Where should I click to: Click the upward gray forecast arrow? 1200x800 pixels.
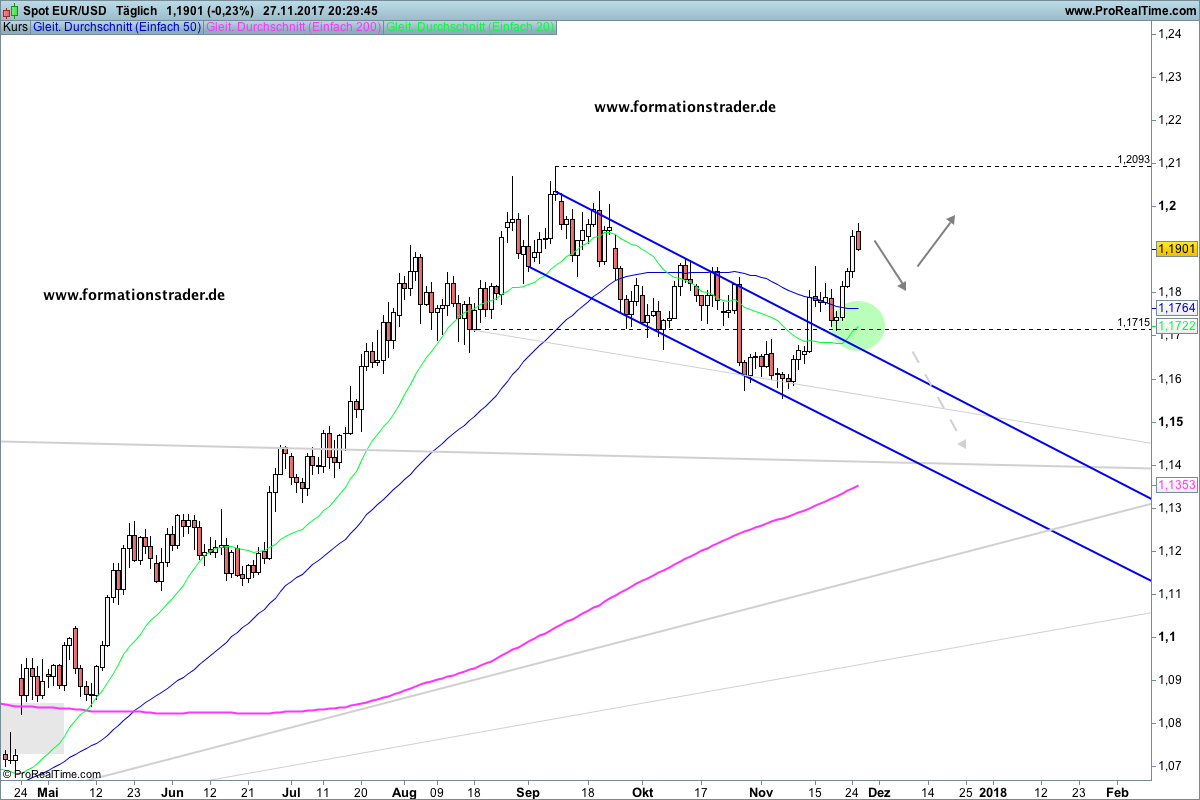(937, 240)
